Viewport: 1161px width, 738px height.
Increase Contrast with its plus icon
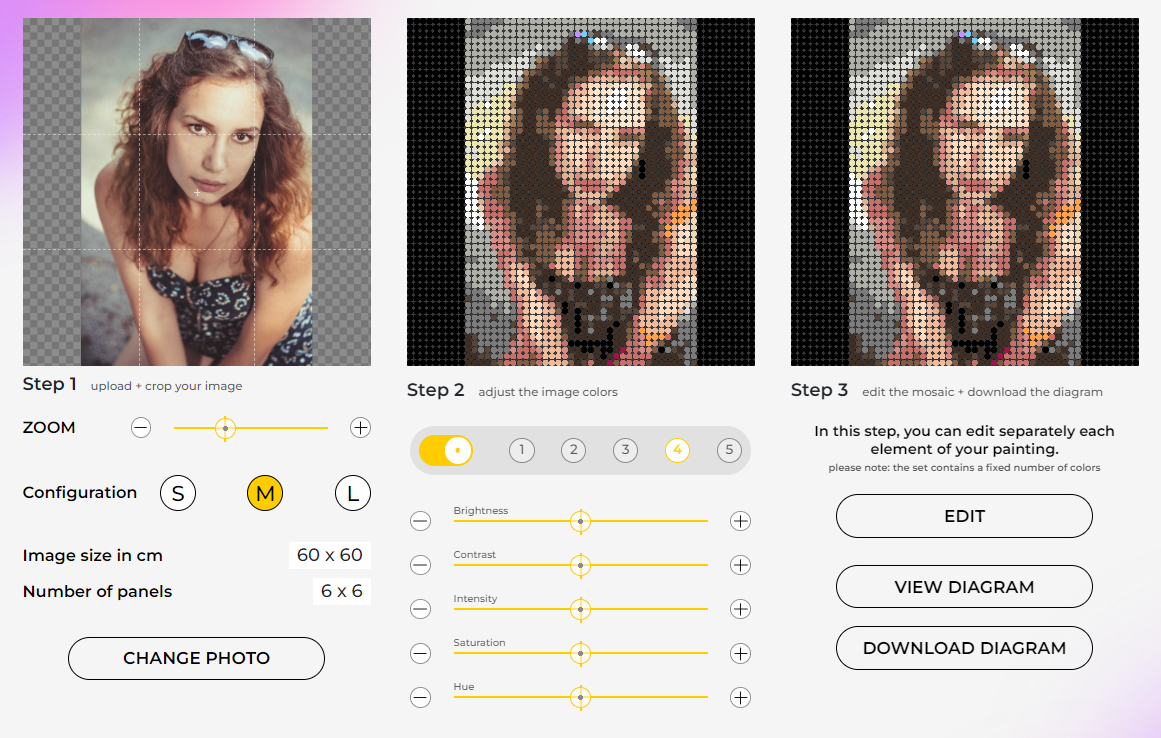coord(740,566)
